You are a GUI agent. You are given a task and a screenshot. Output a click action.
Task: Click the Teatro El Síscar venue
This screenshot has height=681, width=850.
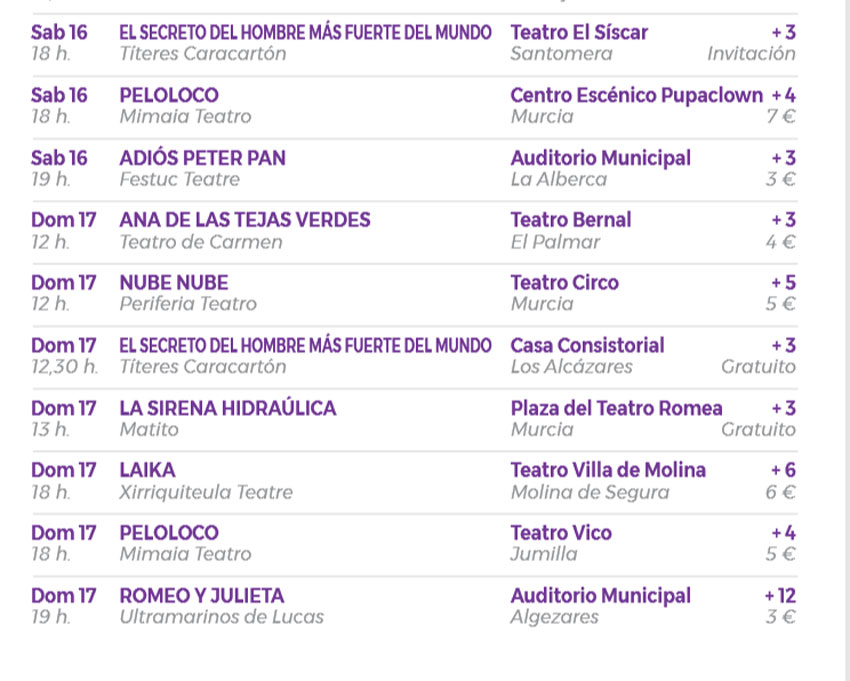pyautogui.click(x=578, y=33)
